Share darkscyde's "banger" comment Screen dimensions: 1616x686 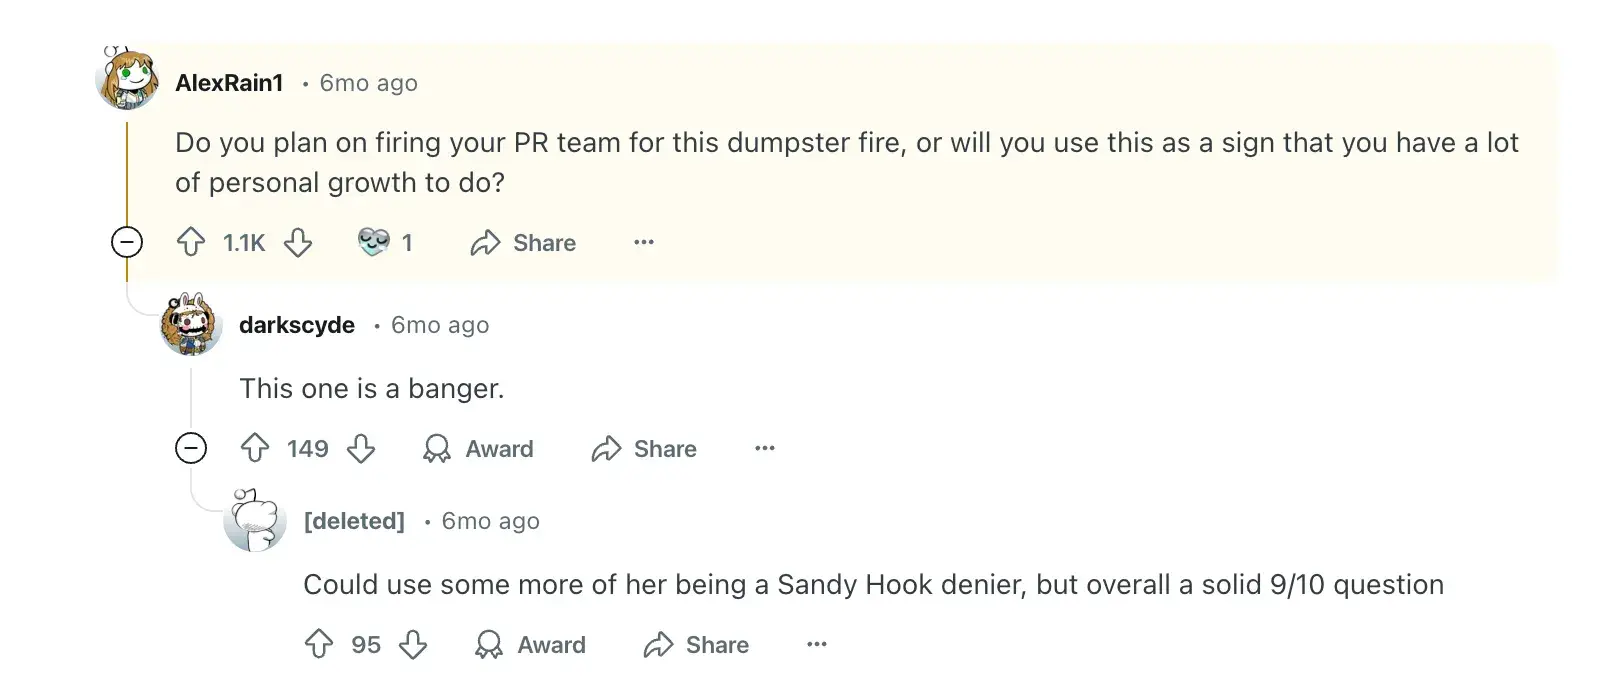tap(644, 449)
